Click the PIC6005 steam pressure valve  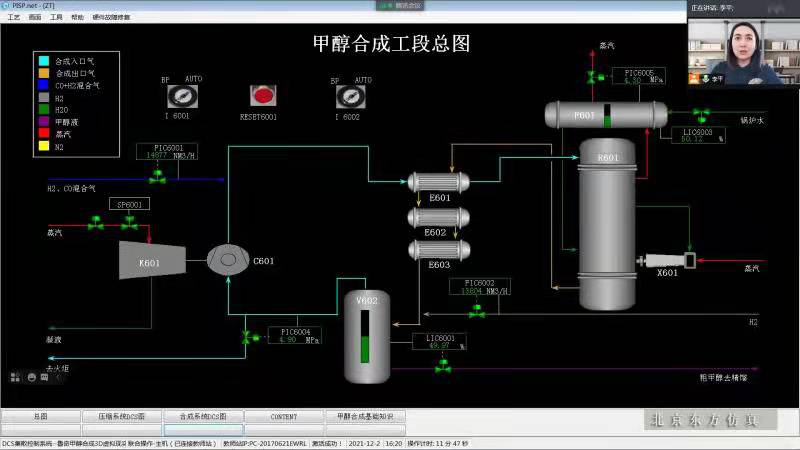594,78
